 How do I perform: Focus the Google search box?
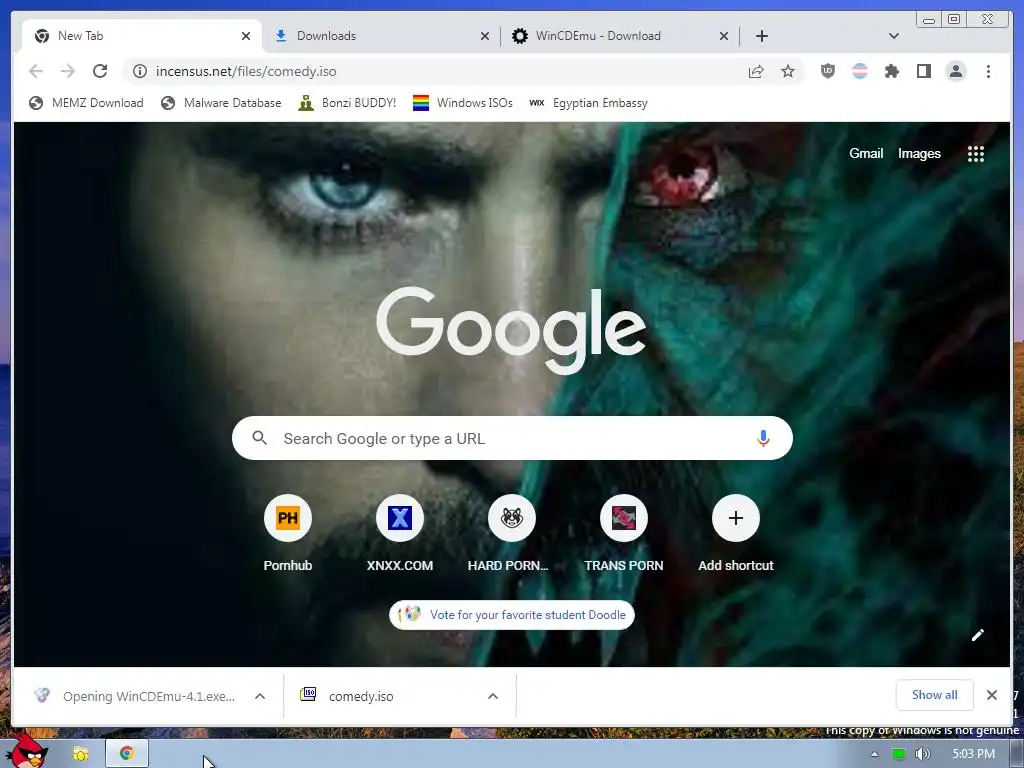[512, 438]
